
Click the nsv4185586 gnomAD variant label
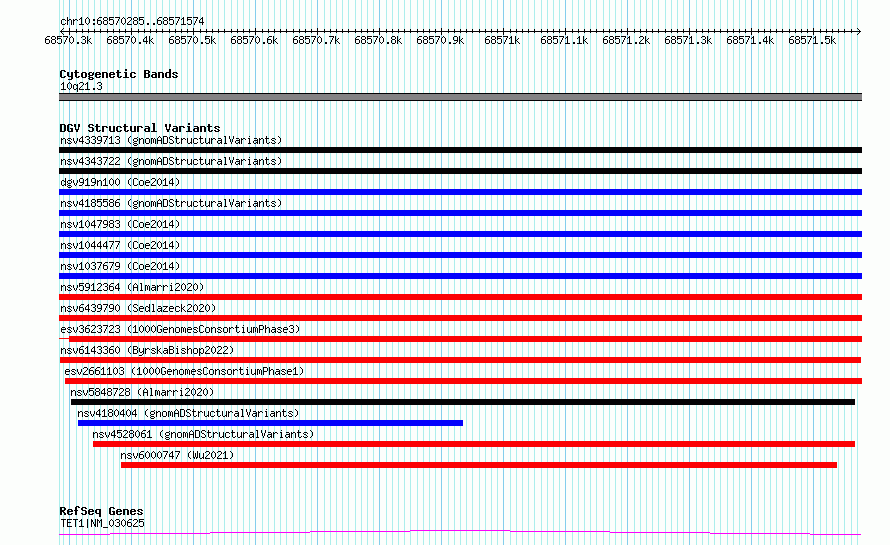pos(171,203)
